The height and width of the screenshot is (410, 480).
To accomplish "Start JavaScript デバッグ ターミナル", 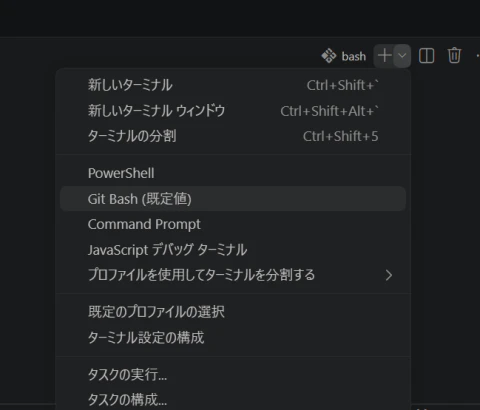I will [233, 250].
